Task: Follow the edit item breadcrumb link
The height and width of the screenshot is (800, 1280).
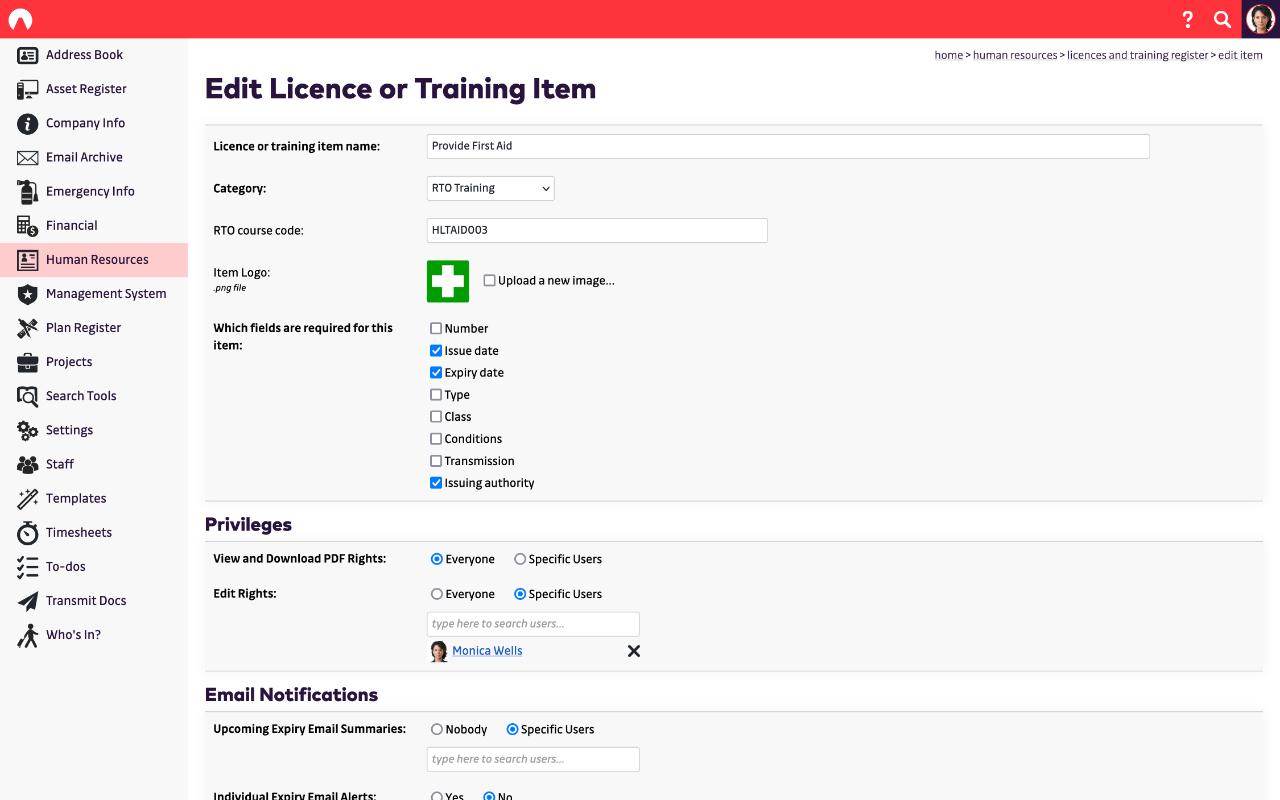Action: pos(1240,55)
